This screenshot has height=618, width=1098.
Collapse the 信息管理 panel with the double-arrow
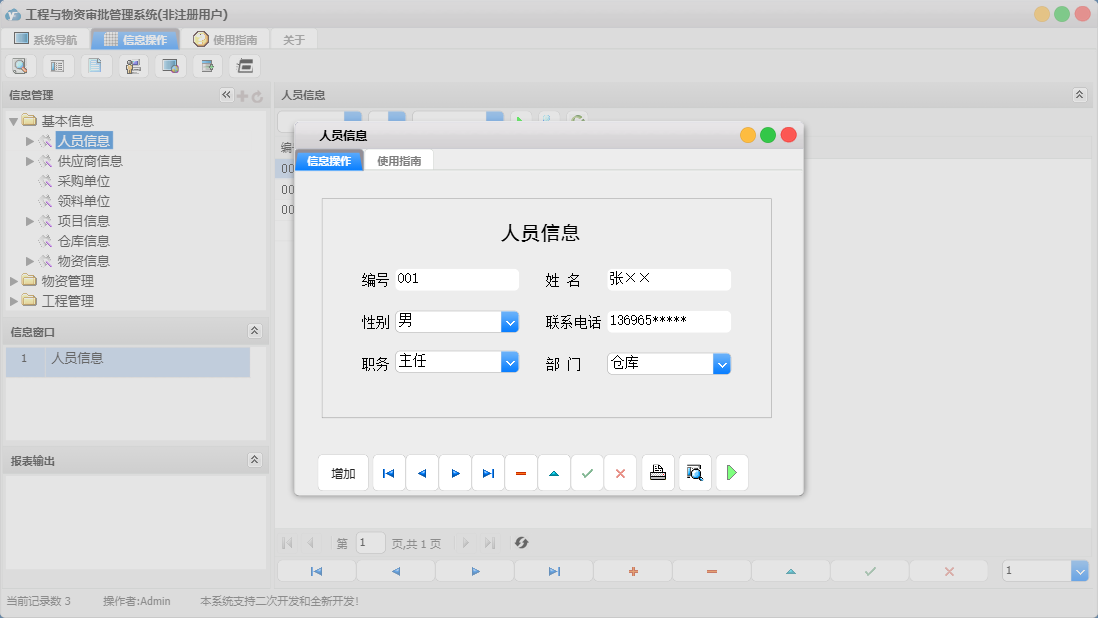click(x=226, y=95)
